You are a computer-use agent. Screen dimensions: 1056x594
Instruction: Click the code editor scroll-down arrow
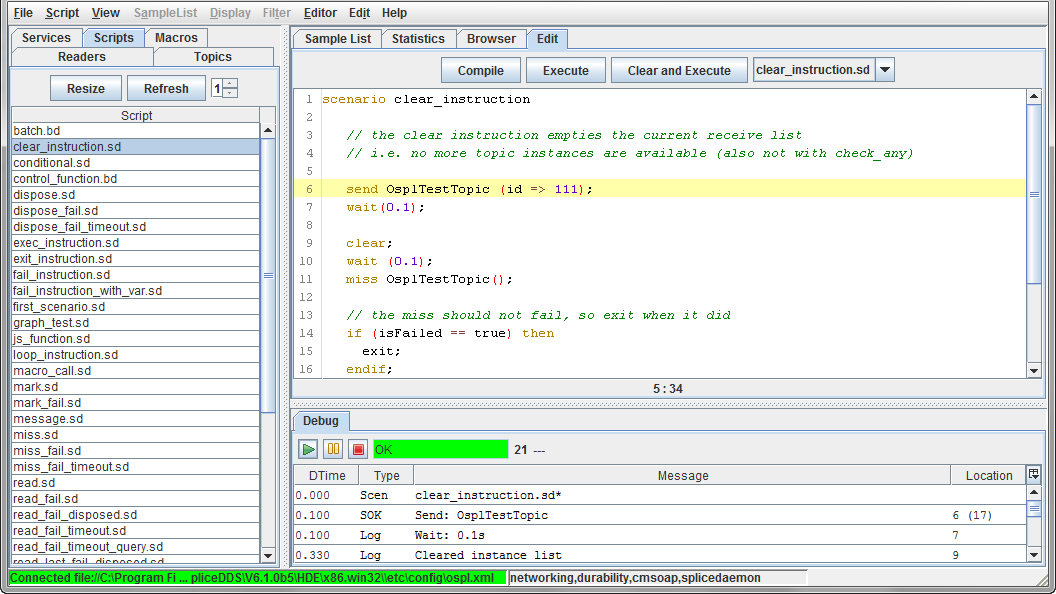pos(1034,370)
